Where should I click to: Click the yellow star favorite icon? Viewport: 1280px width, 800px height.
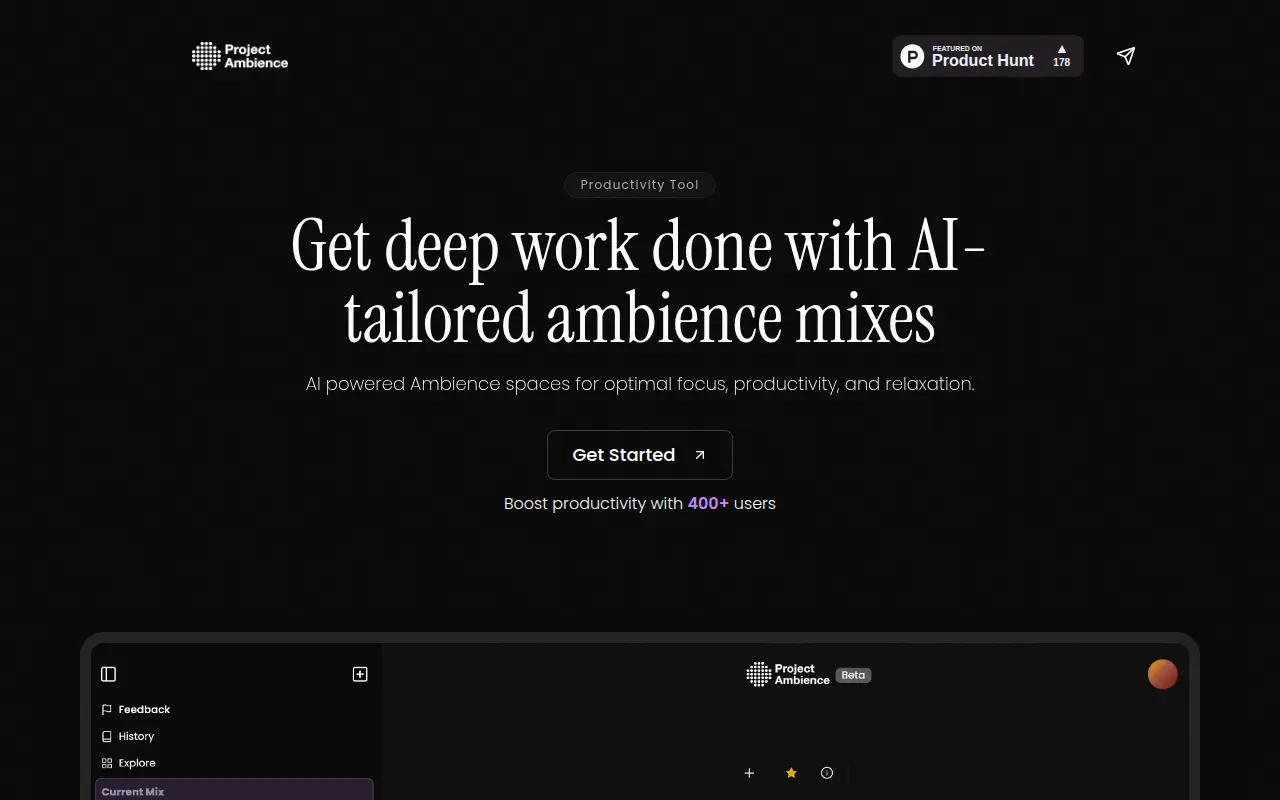(791, 773)
